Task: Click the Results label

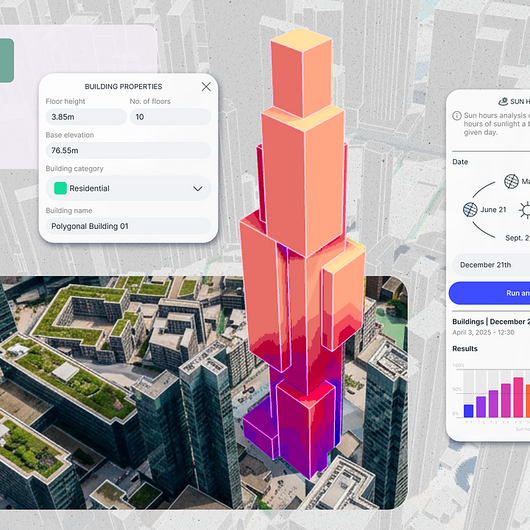Action: point(465,349)
